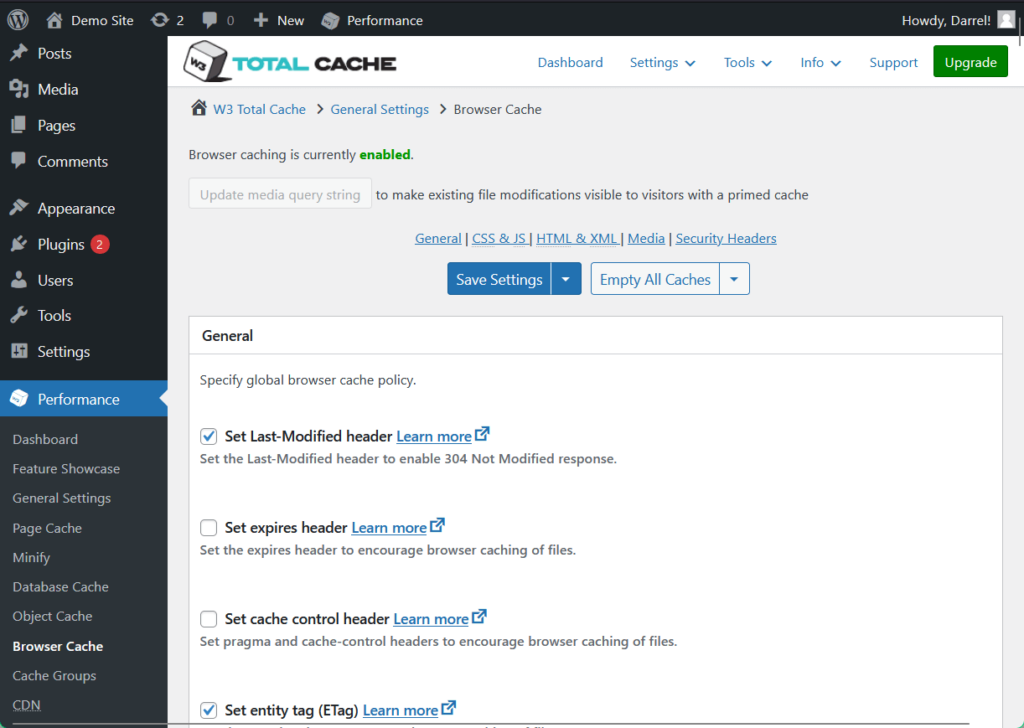Open Learn more for cache control header

point(430,619)
